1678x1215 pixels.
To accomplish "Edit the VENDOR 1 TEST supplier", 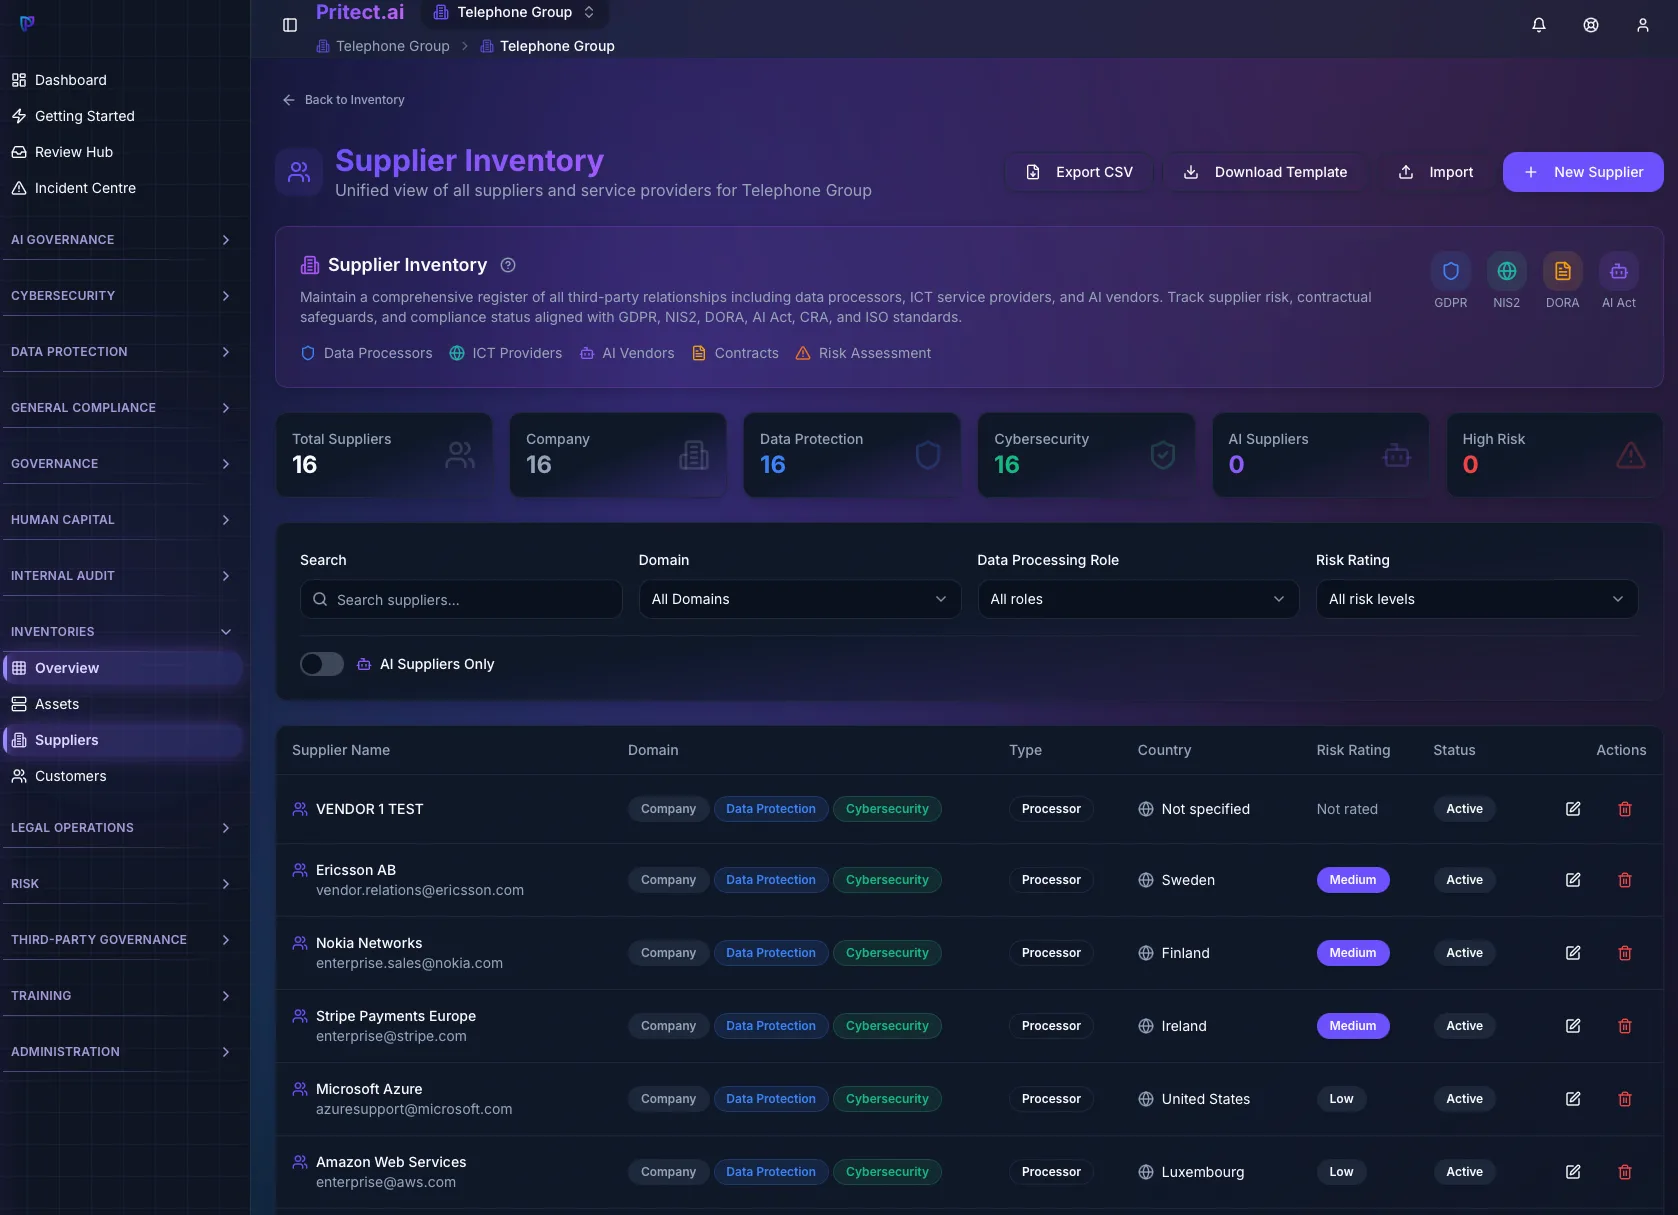I will 1573,809.
